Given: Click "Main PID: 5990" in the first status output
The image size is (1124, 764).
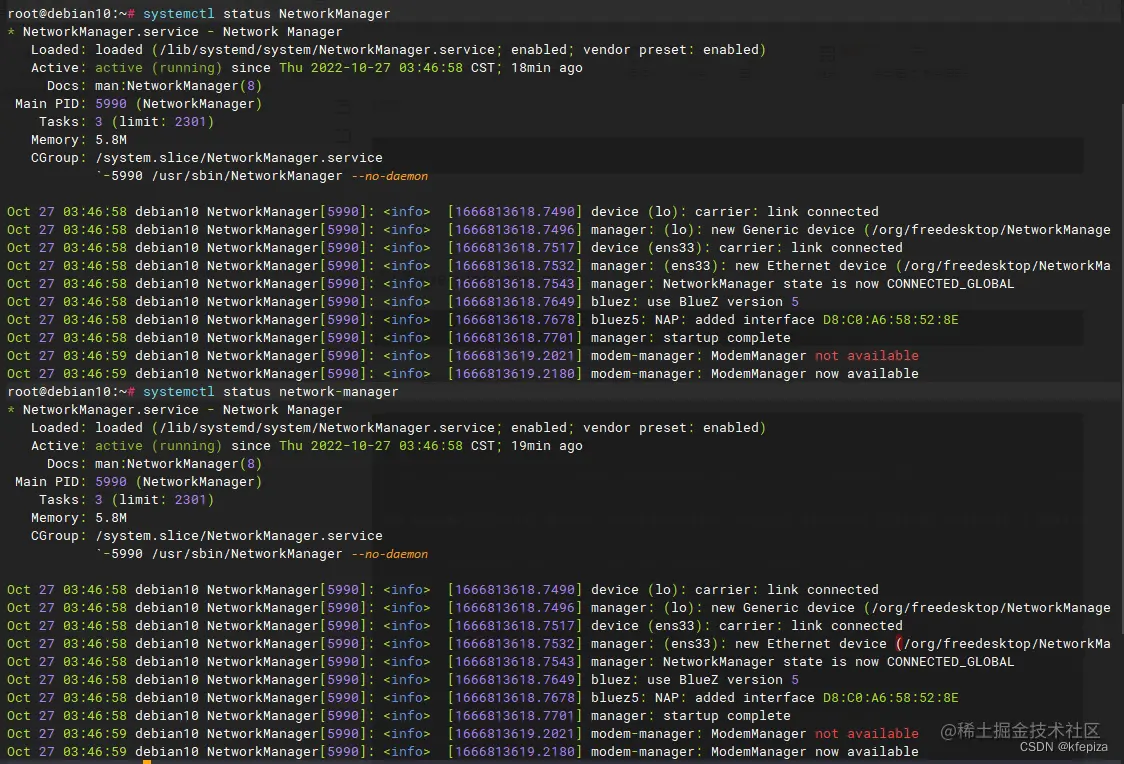Looking at the screenshot, I should tap(71, 103).
